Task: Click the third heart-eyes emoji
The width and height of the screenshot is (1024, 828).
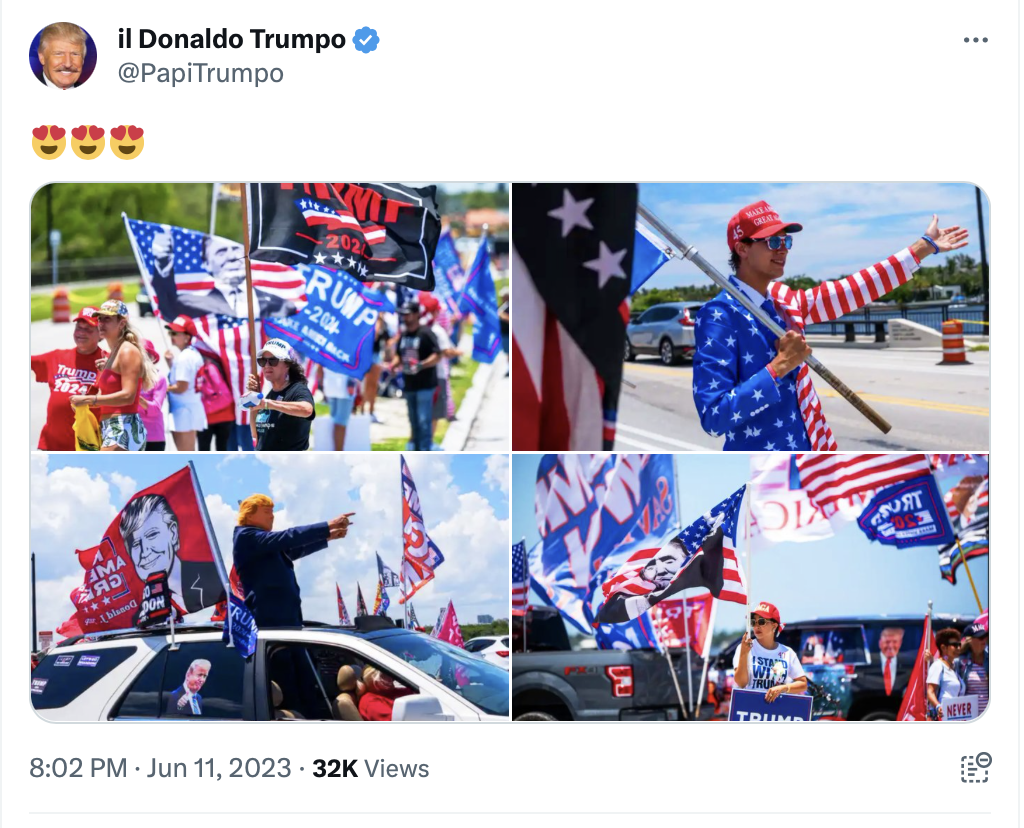Action: point(127,142)
